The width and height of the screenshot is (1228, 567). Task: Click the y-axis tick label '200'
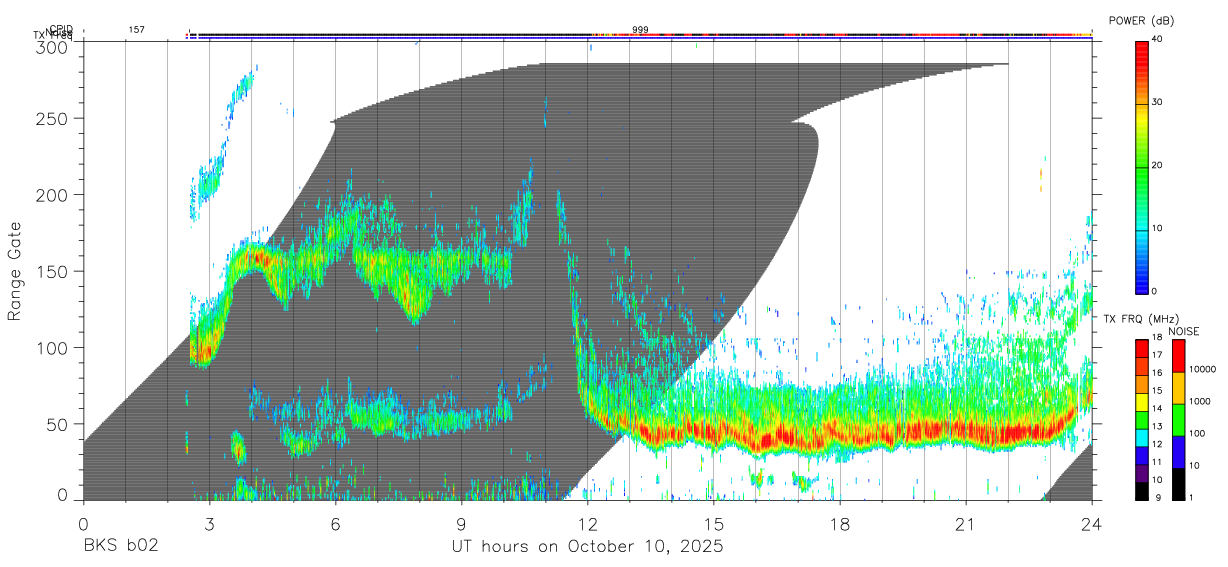click(54, 194)
